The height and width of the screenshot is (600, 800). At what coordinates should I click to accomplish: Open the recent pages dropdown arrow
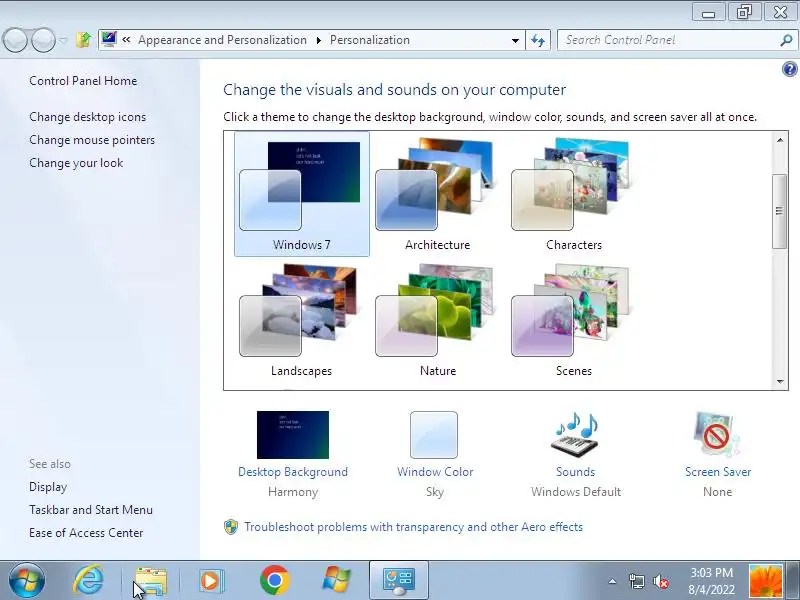pos(63,40)
